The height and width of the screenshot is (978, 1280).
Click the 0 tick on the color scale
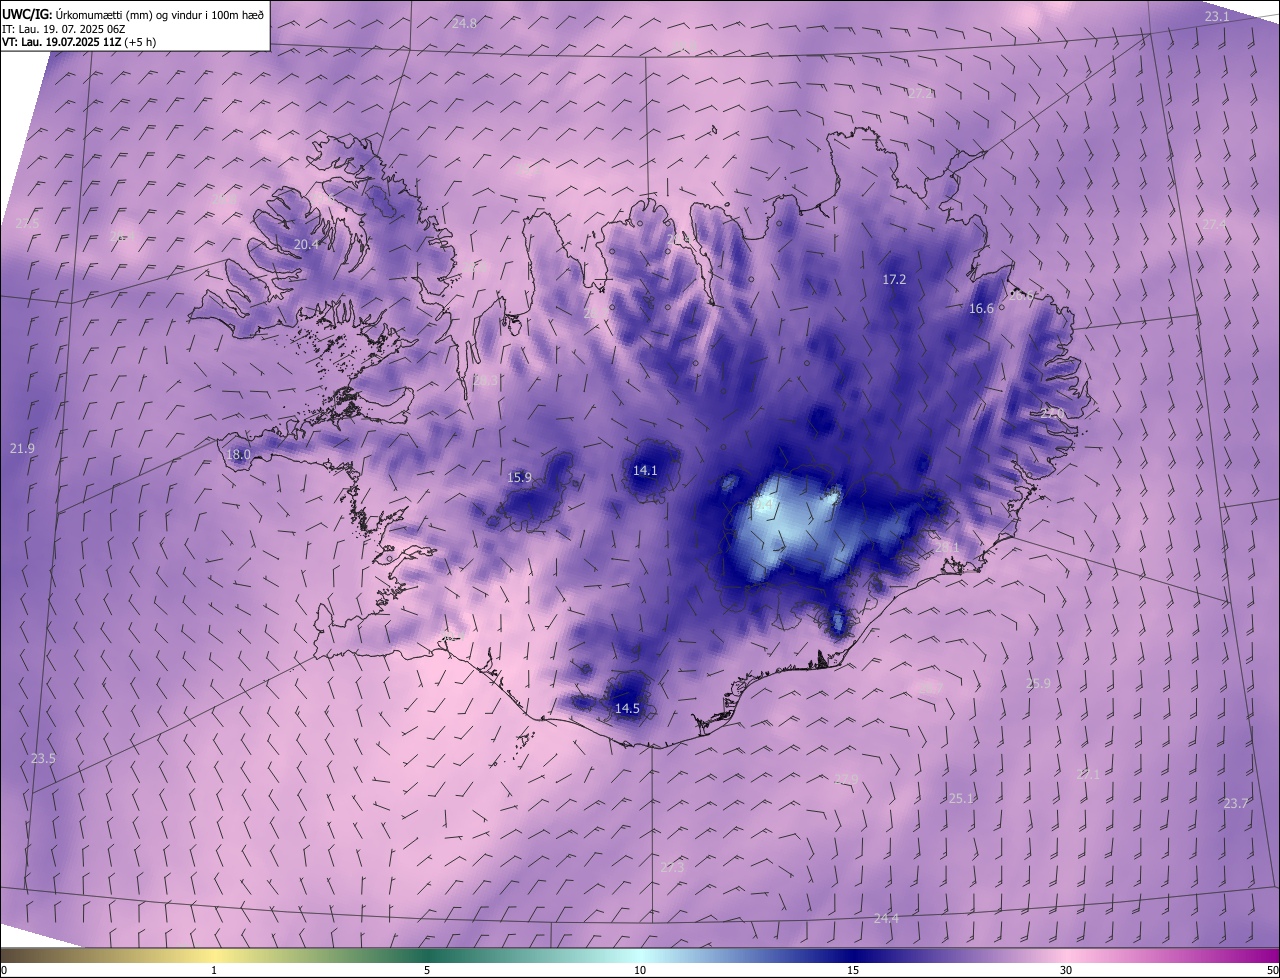tap(3, 970)
